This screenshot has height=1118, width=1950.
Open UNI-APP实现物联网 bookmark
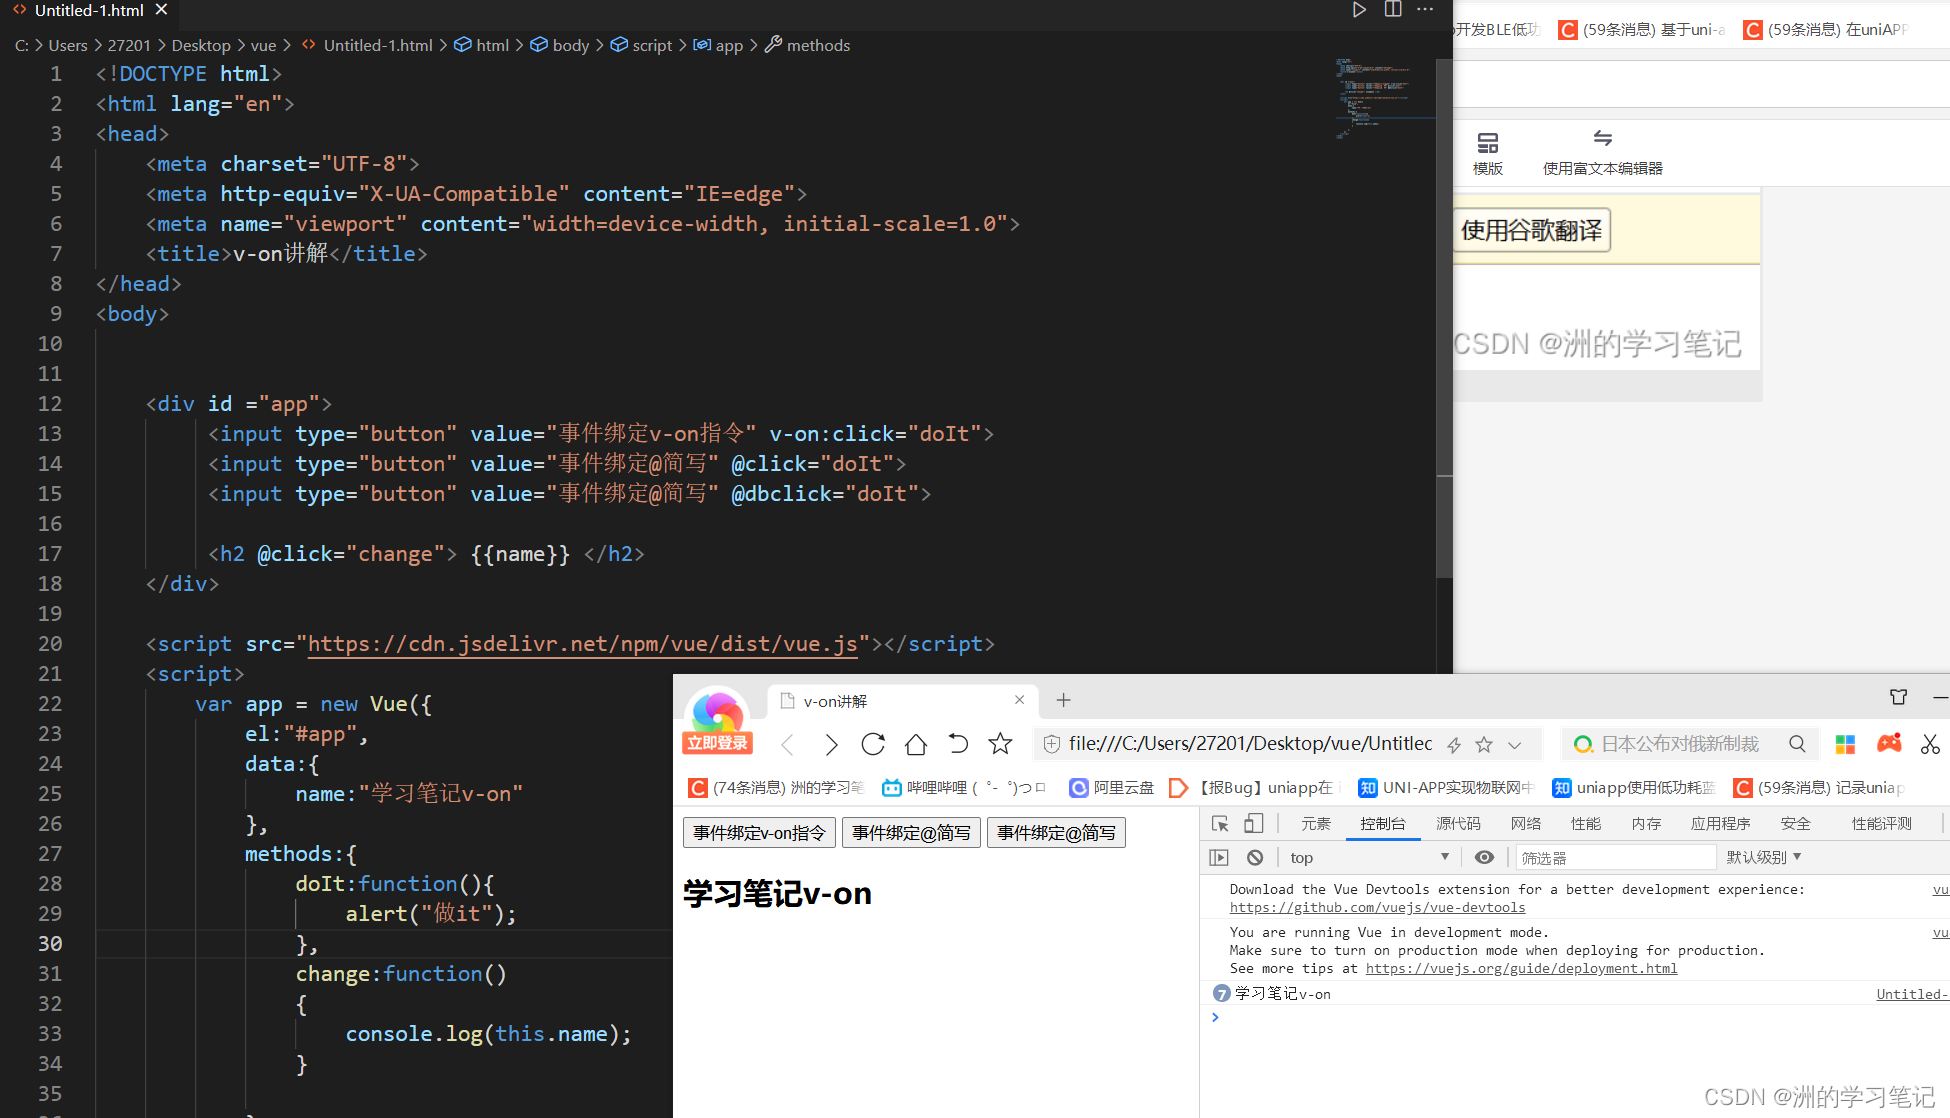(x=1445, y=788)
